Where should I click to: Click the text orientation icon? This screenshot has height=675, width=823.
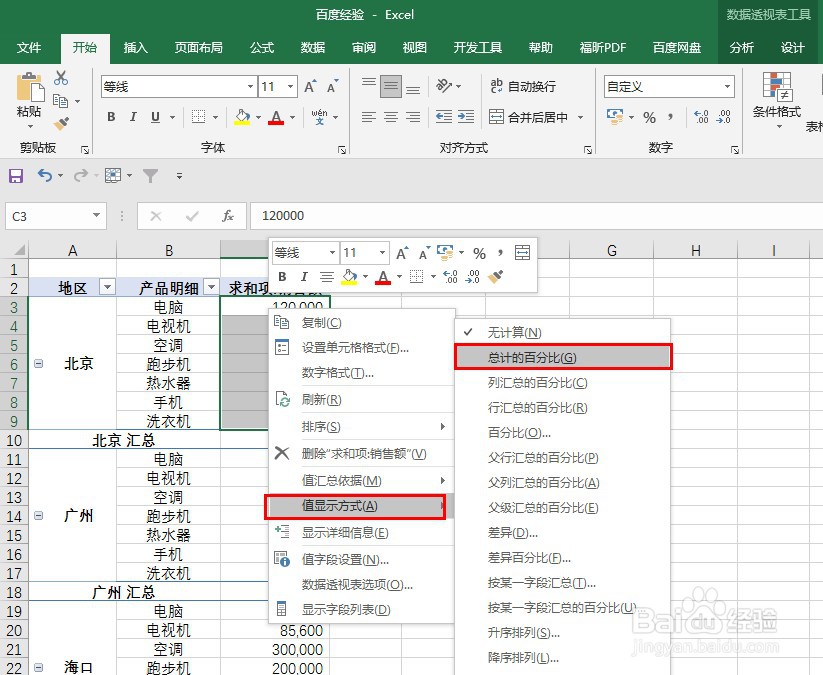coord(445,86)
